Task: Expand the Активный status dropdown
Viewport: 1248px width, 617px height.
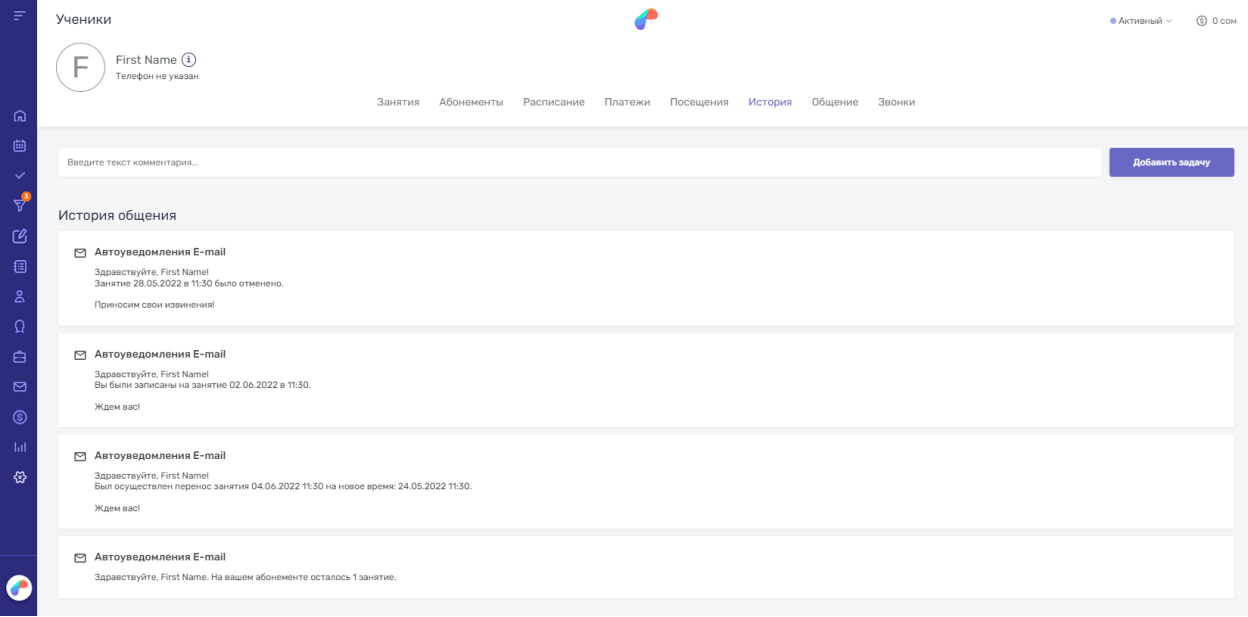Action: click(1141, 21)
